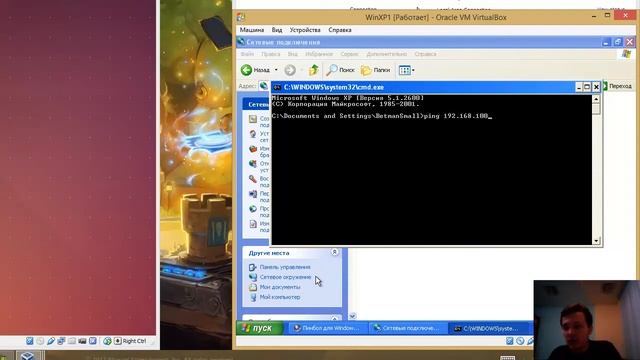Click the left pane scroll down arrow
Viewport: 640px width, 360px height.
click(353, 316)
